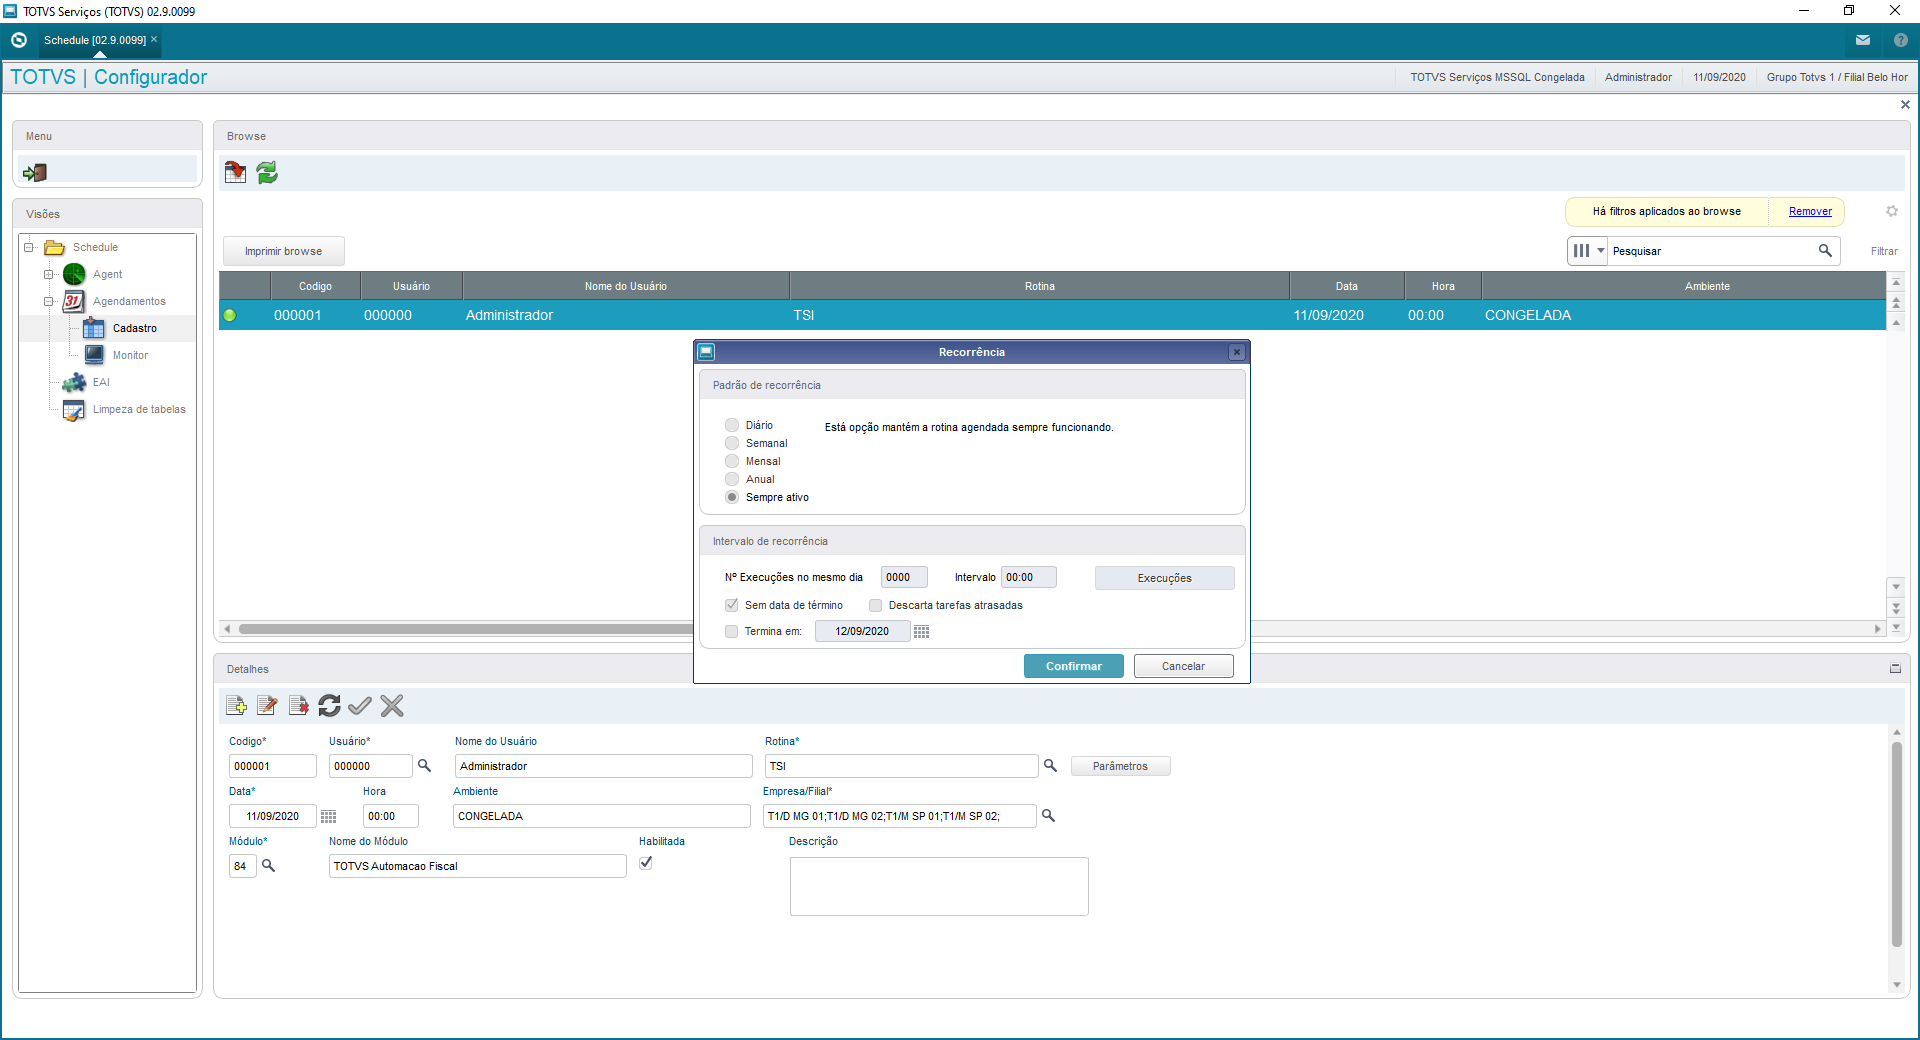Select the Diário recurrence option
This screenshot has width=1920, height=1040.
[x=732, y=425]
